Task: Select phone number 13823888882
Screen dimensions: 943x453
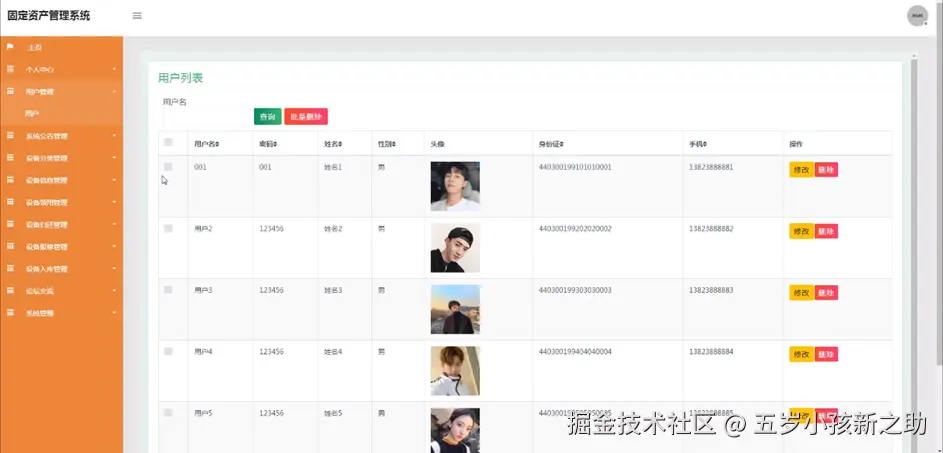Action: [711, 229]
